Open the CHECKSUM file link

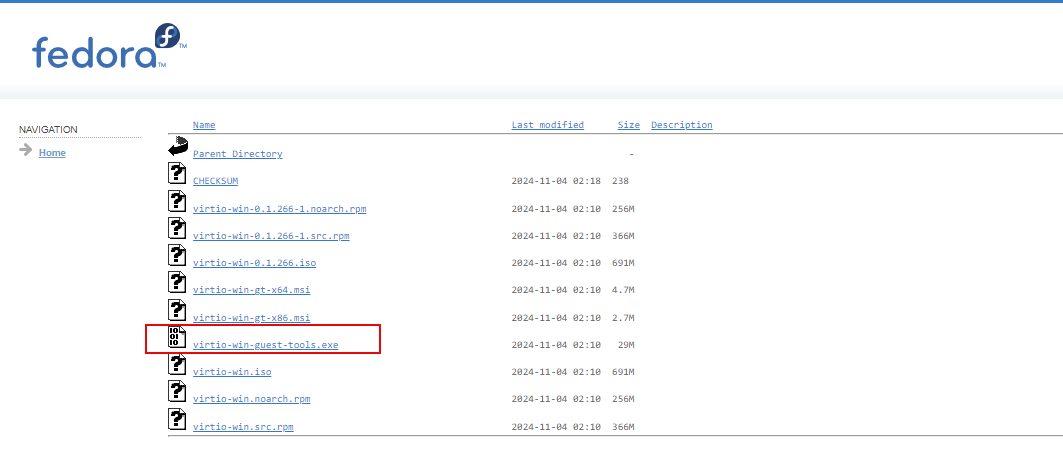click(x=215, y=181)
